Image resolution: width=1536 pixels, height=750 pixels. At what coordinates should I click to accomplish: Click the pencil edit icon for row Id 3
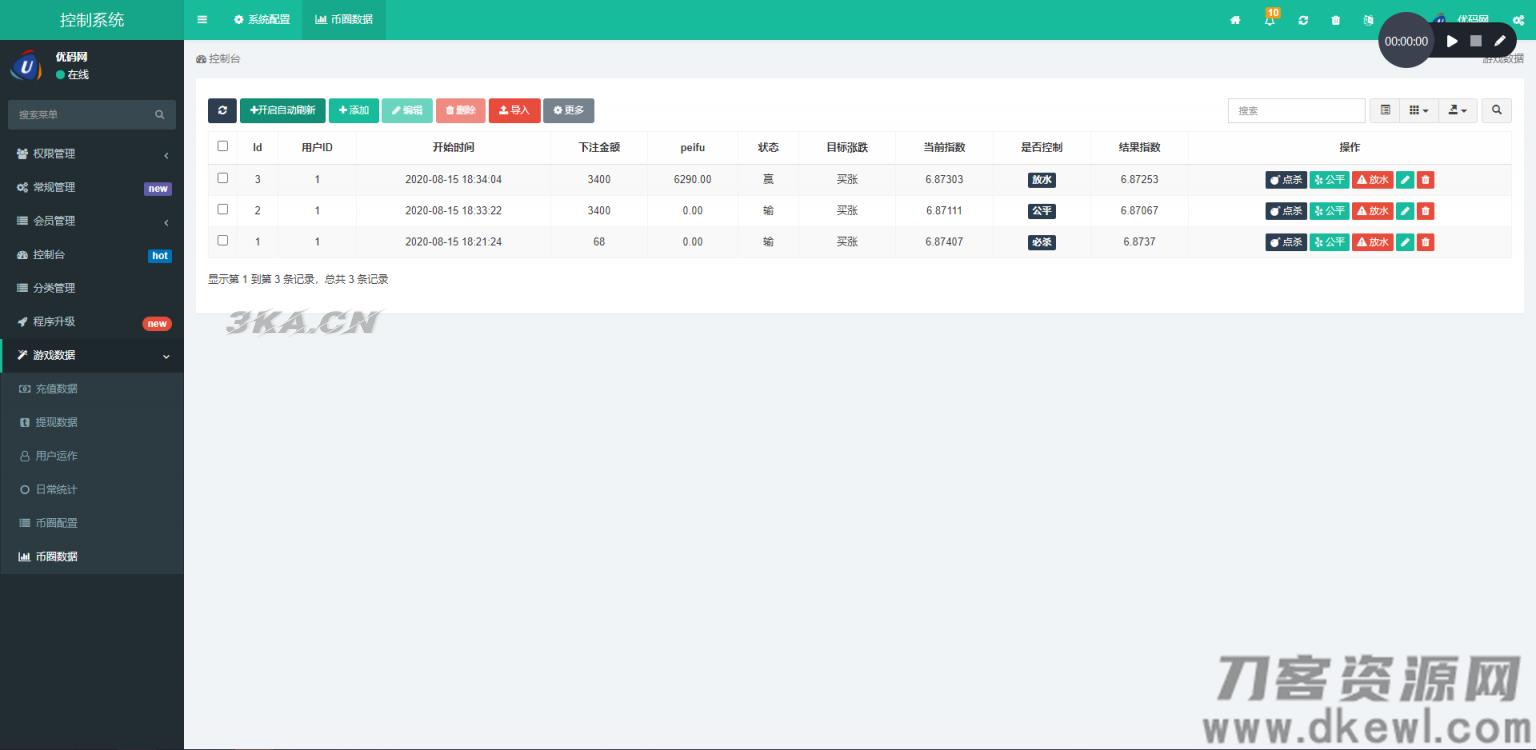click(x=1405, y=180)
